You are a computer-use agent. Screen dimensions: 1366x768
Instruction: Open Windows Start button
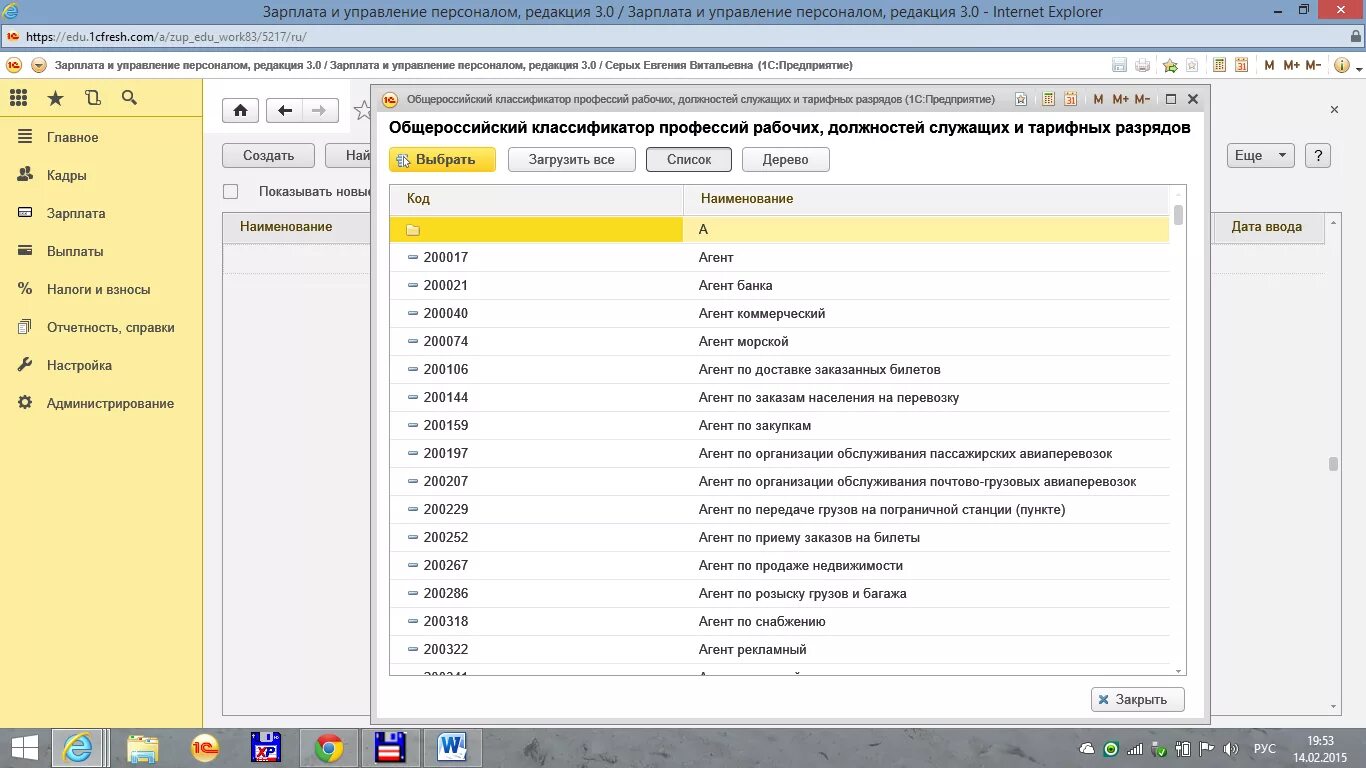pos(24,748)
